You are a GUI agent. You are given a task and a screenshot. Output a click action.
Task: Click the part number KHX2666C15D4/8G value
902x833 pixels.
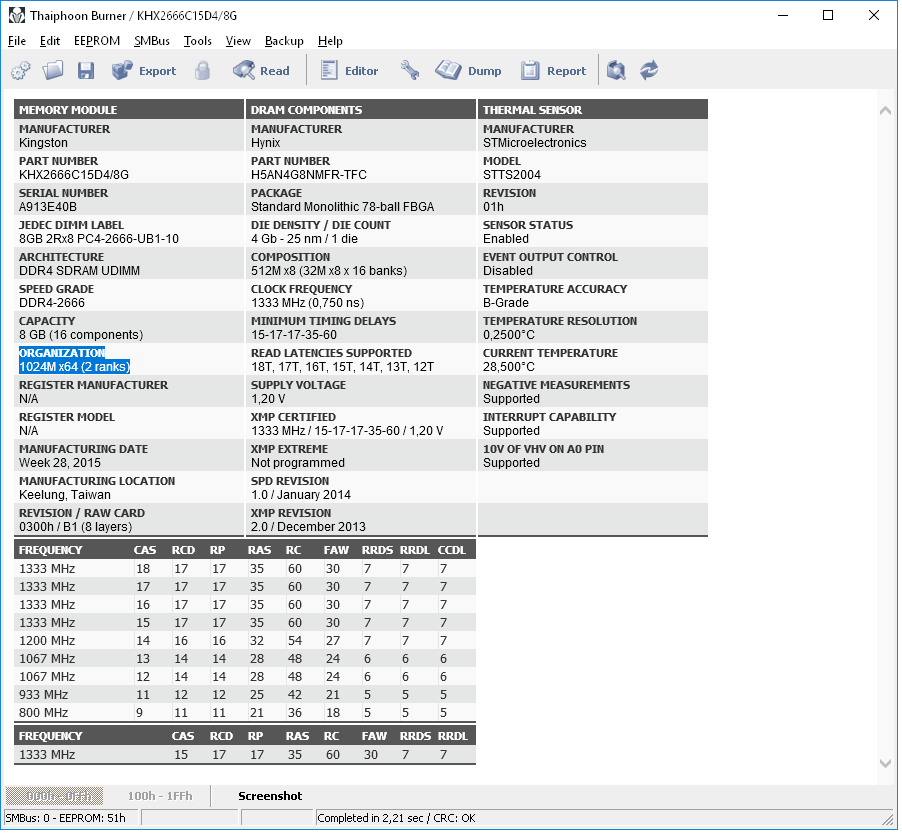pyautogui.click(x=74, y=175)
